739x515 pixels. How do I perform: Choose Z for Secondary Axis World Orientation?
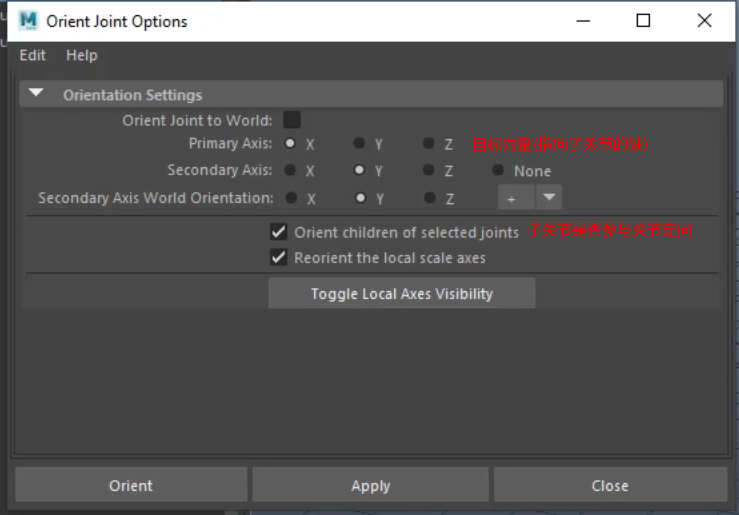pyautogui.click(x=430, y=198)
